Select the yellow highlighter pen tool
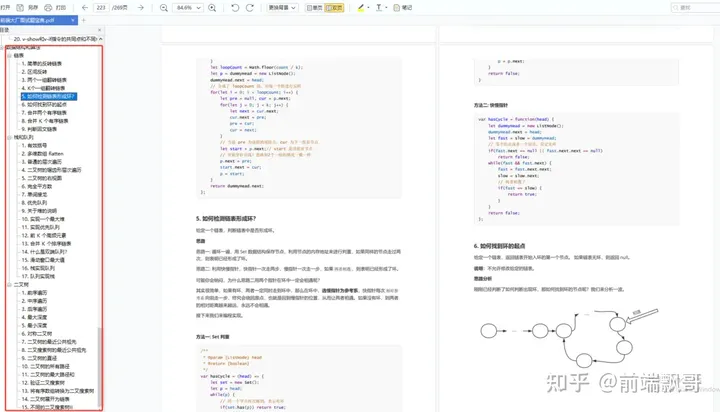Image resolution: width=720 pixels, height=412 pixels. coord(361,8)
